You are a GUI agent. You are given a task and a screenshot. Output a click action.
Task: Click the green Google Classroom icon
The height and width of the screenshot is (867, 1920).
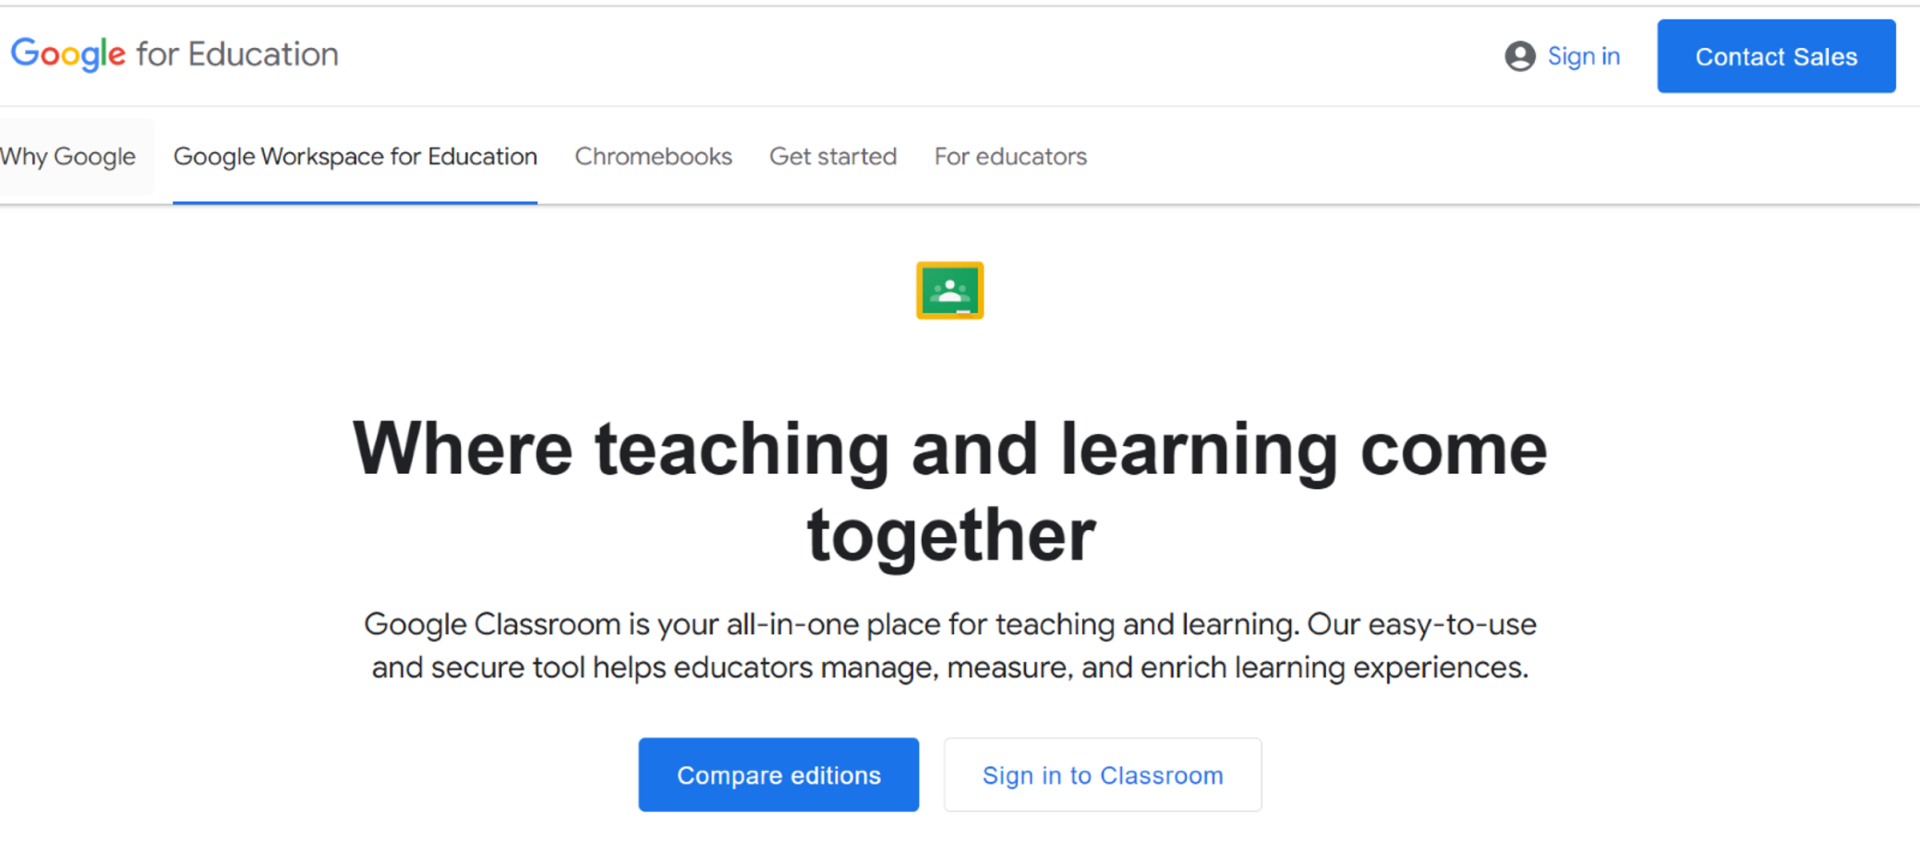(x=950, y=290)
